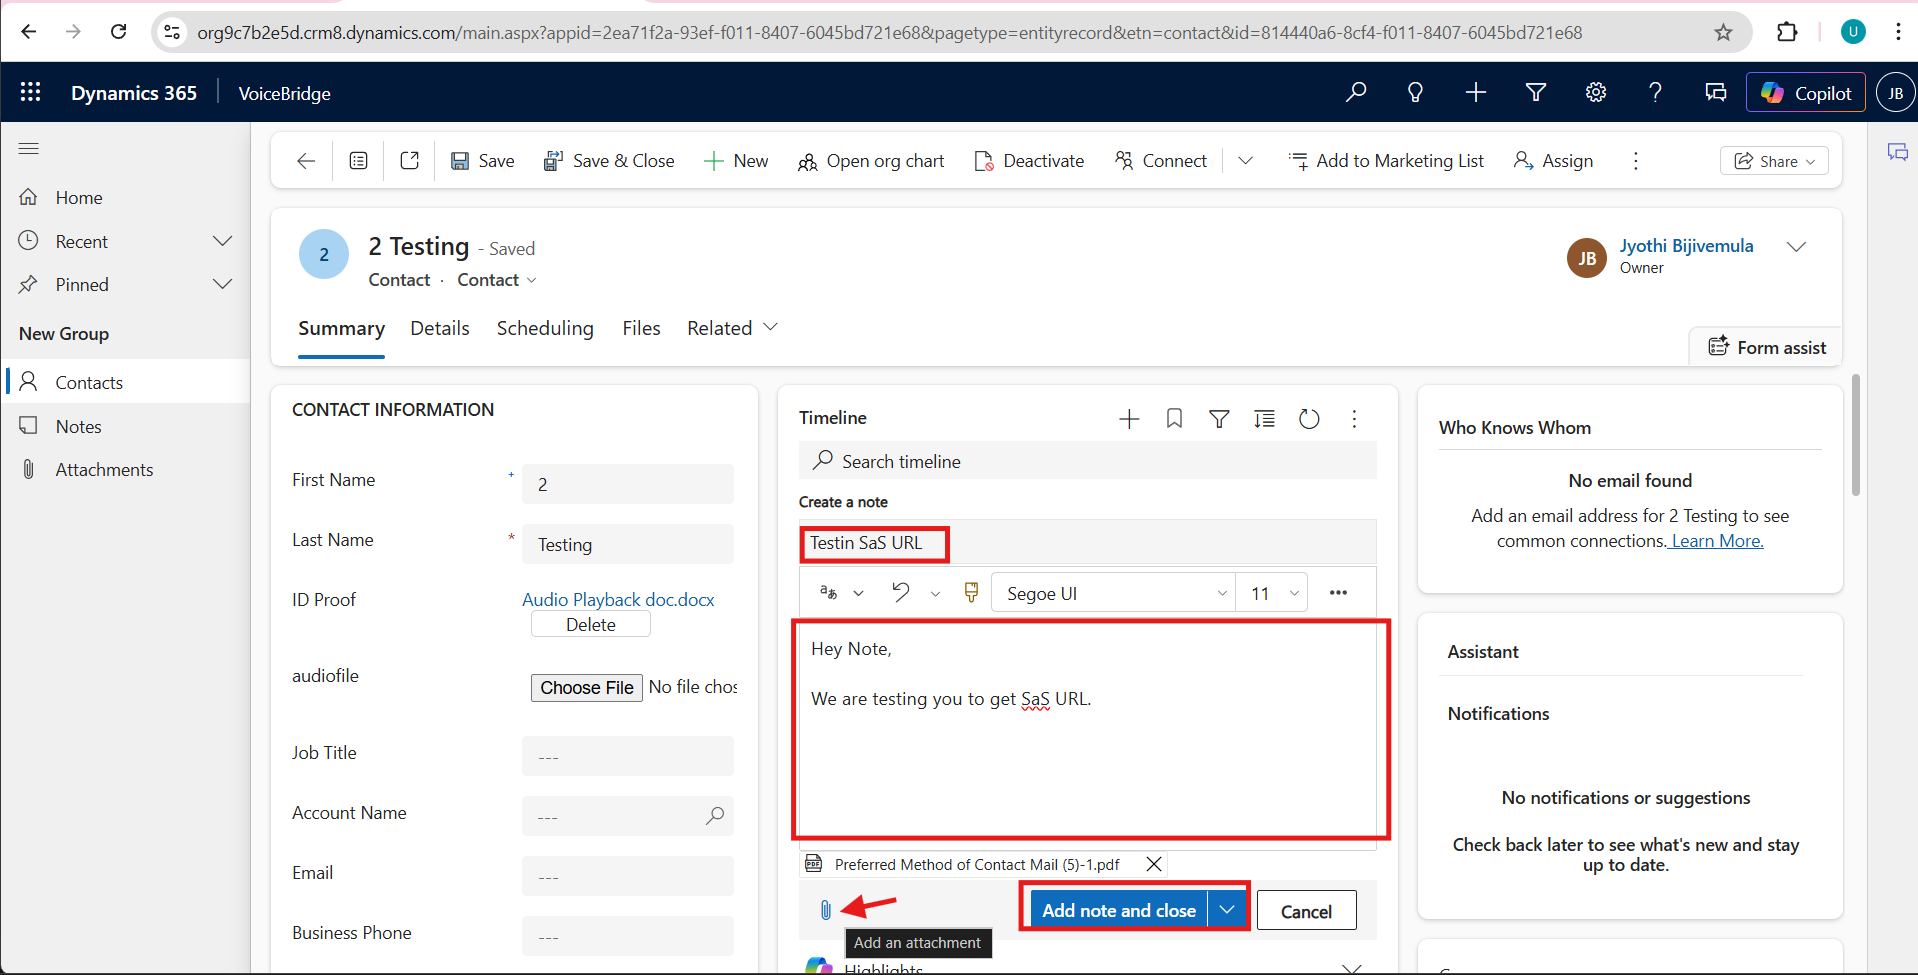The height and width of the screenshot is (975, 1918).
Task: Remove the attached PDF file
Action: [1153, 864]
